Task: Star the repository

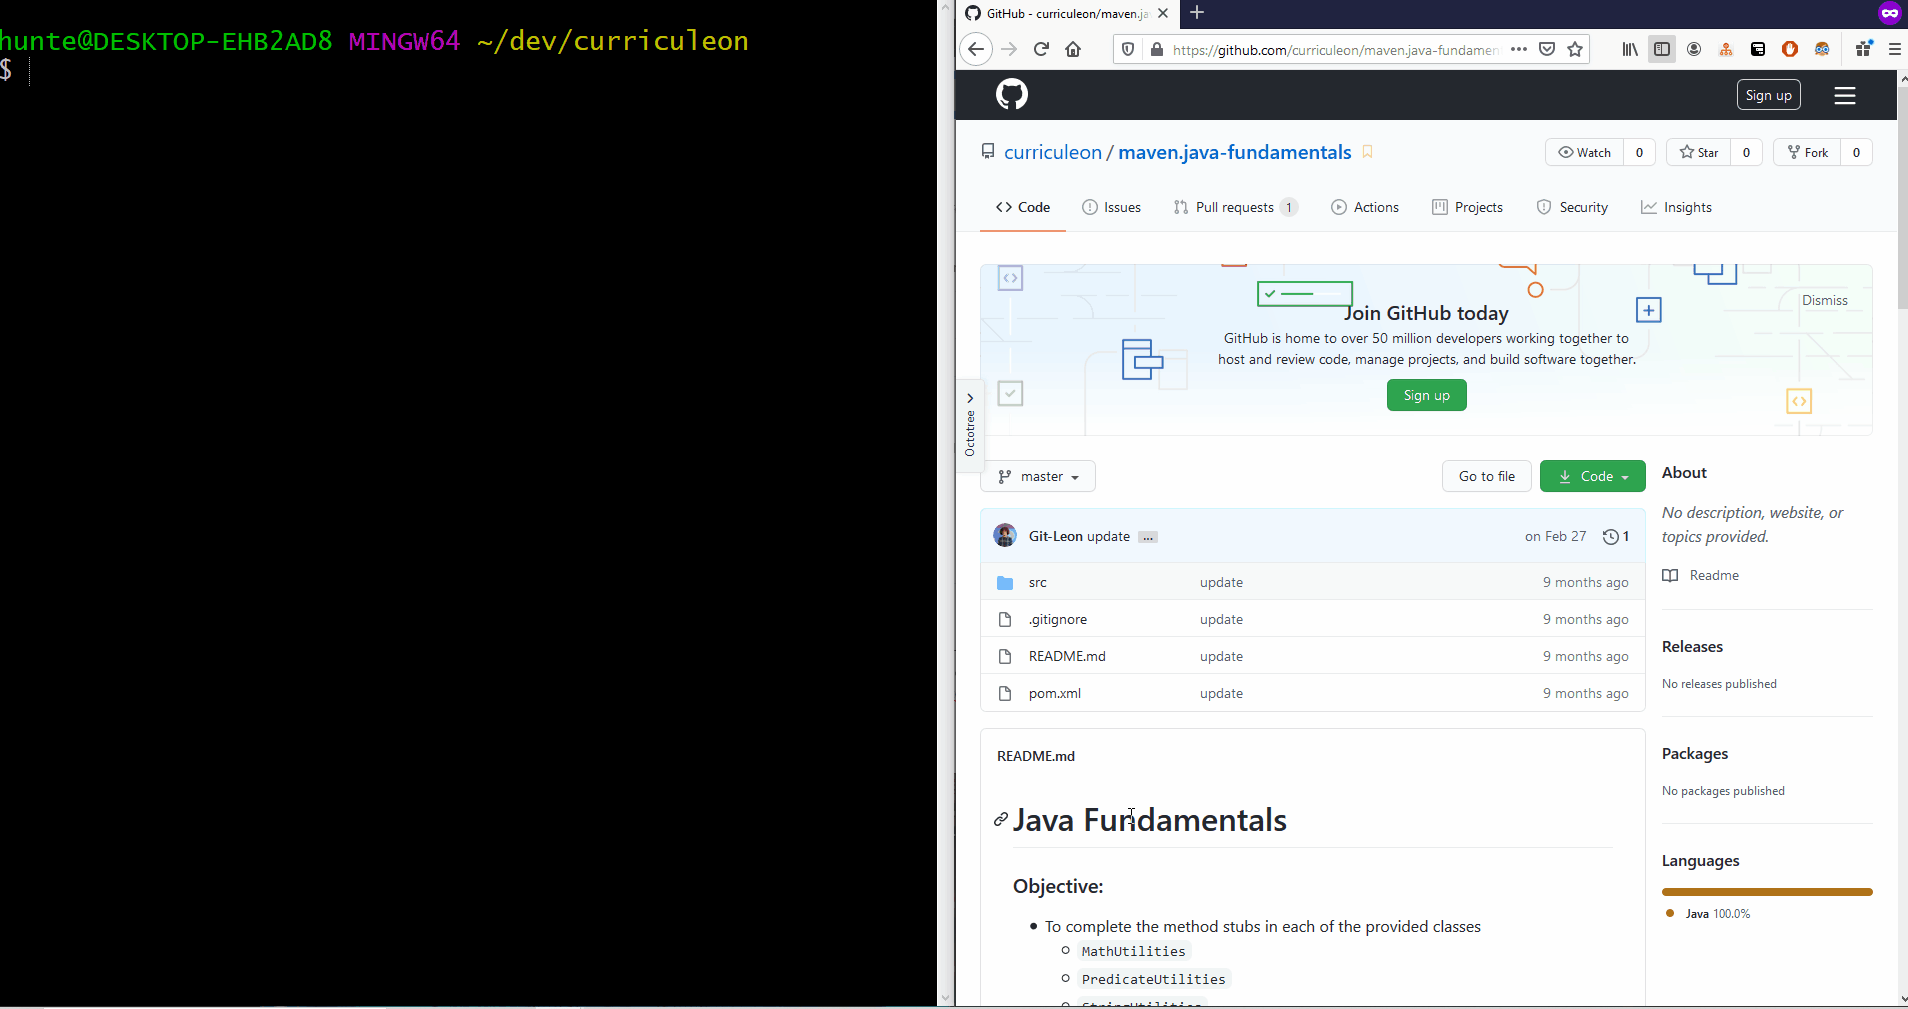Action: pos(1699,152)
